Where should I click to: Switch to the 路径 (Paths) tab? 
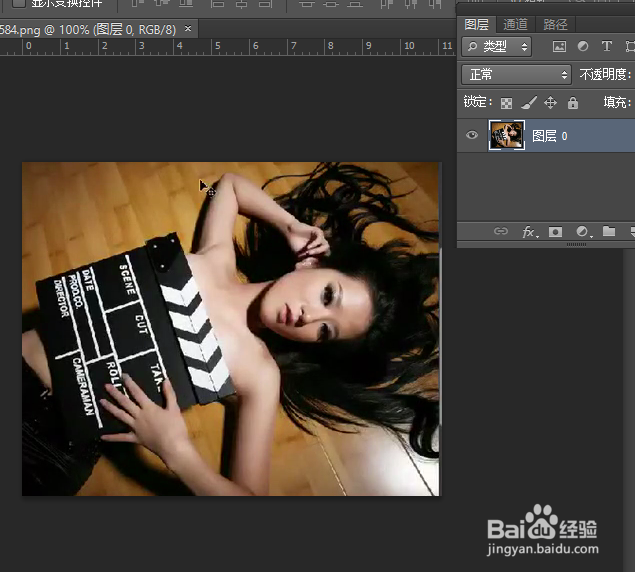point(555,24)
